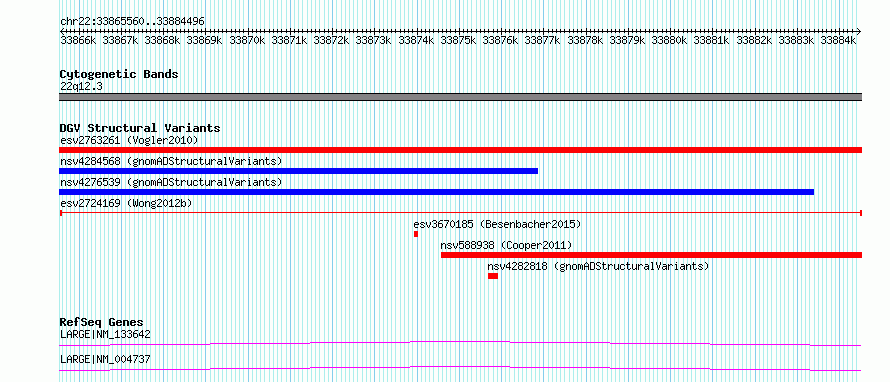Click the 33878k ruler tick label
Image resolution: width=890 pixels, height=382 pixels.
tap(585, 40)
